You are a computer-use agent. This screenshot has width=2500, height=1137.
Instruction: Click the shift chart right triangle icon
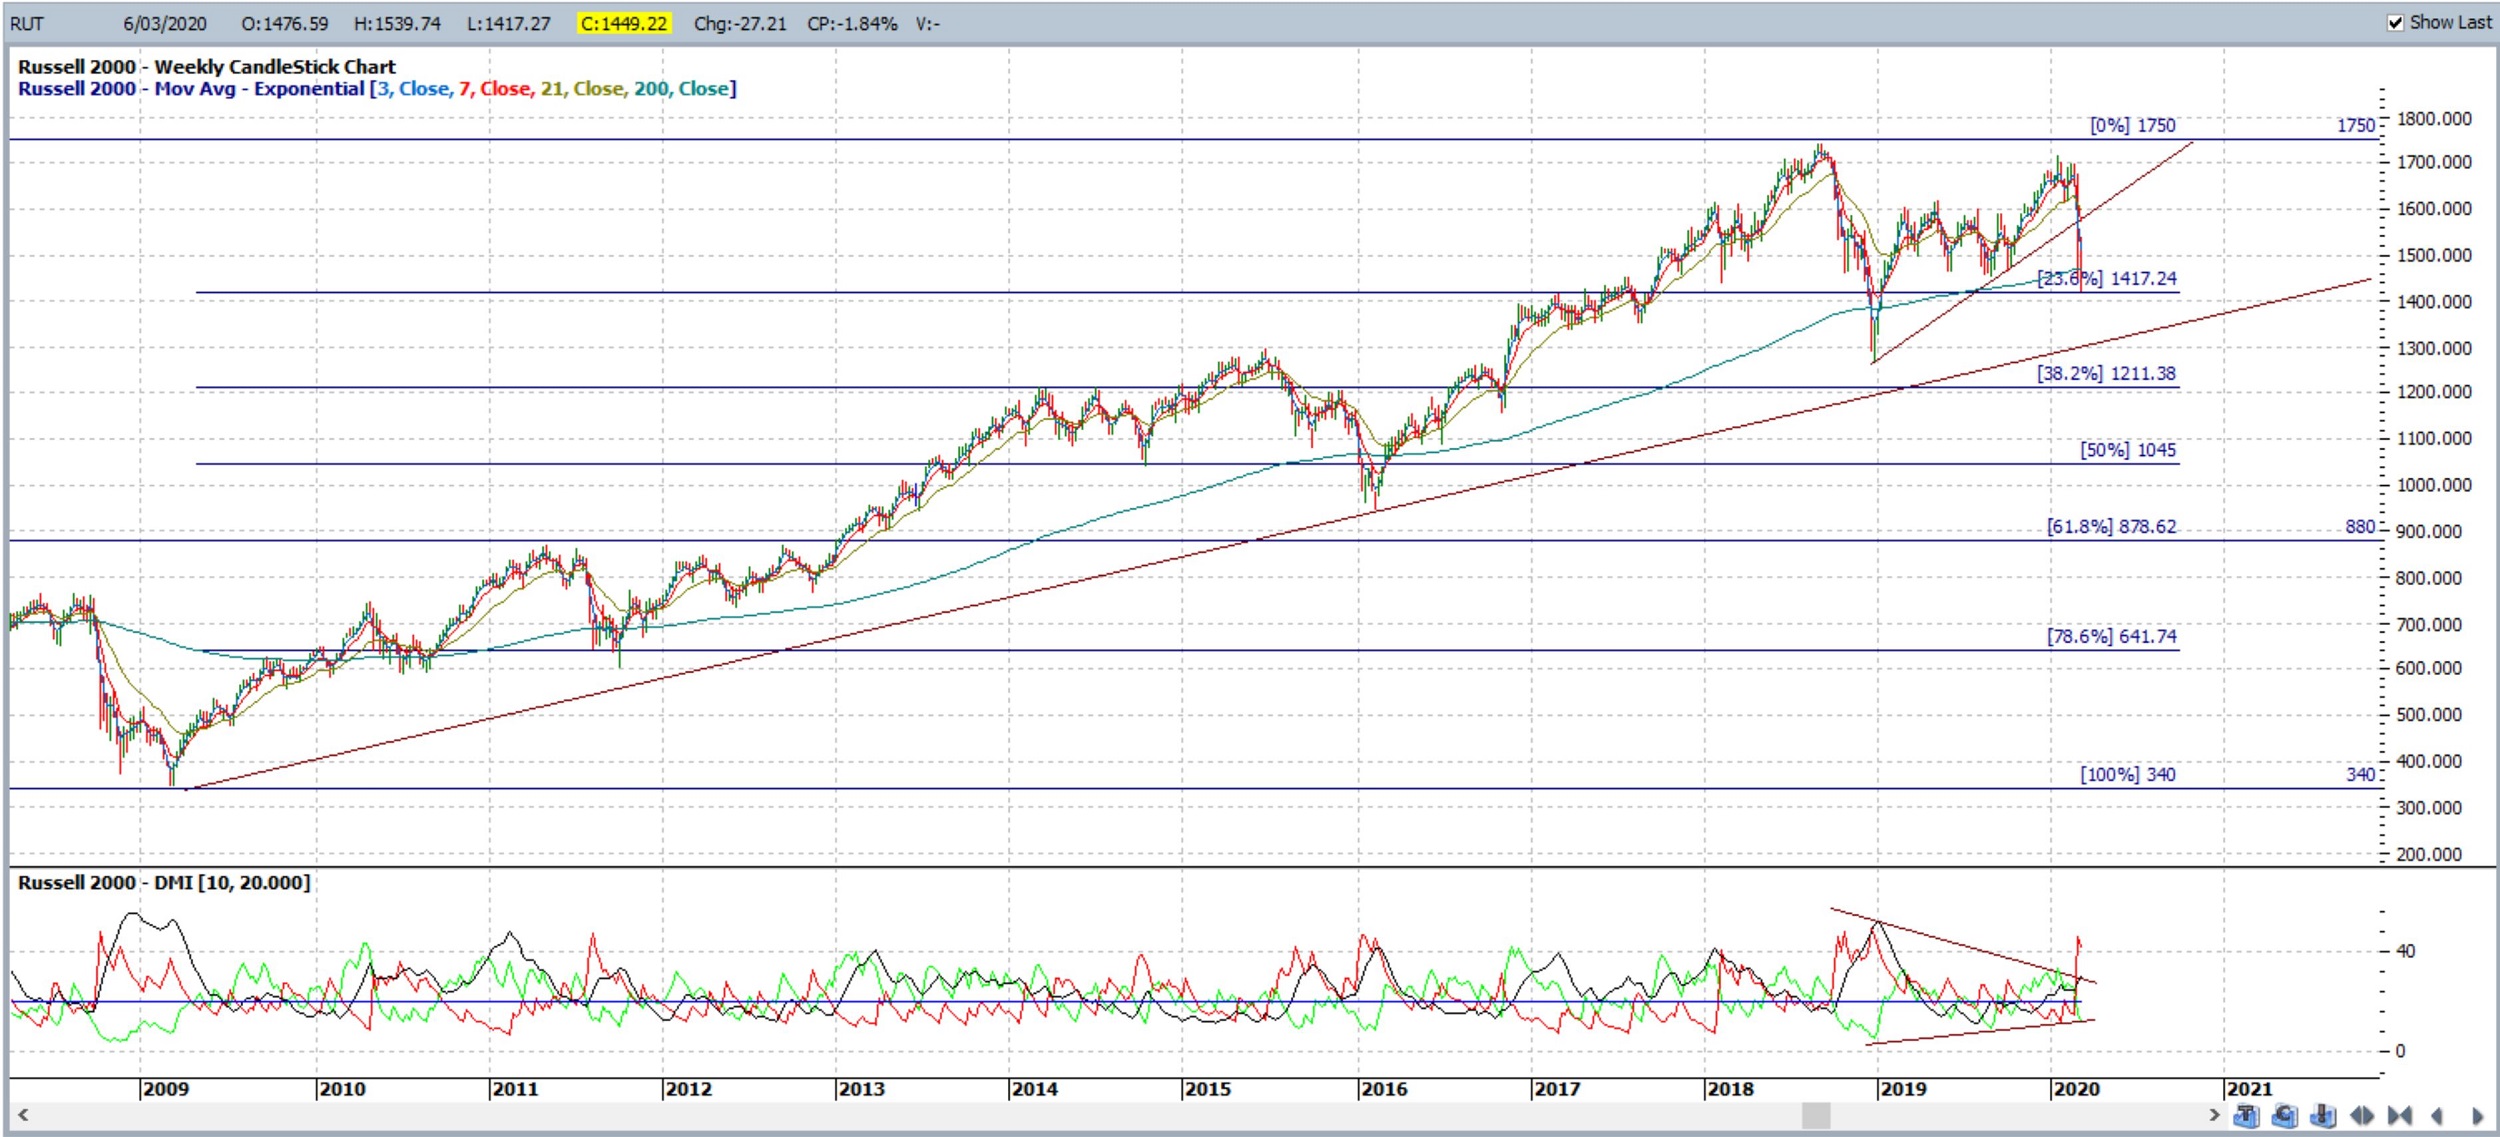pos(2476,1115)
